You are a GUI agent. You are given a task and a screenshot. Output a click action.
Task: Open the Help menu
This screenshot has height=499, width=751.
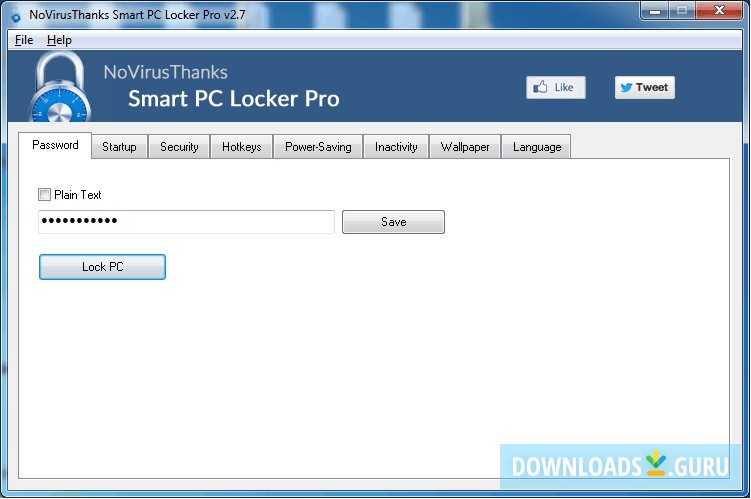tap(59, 40)
